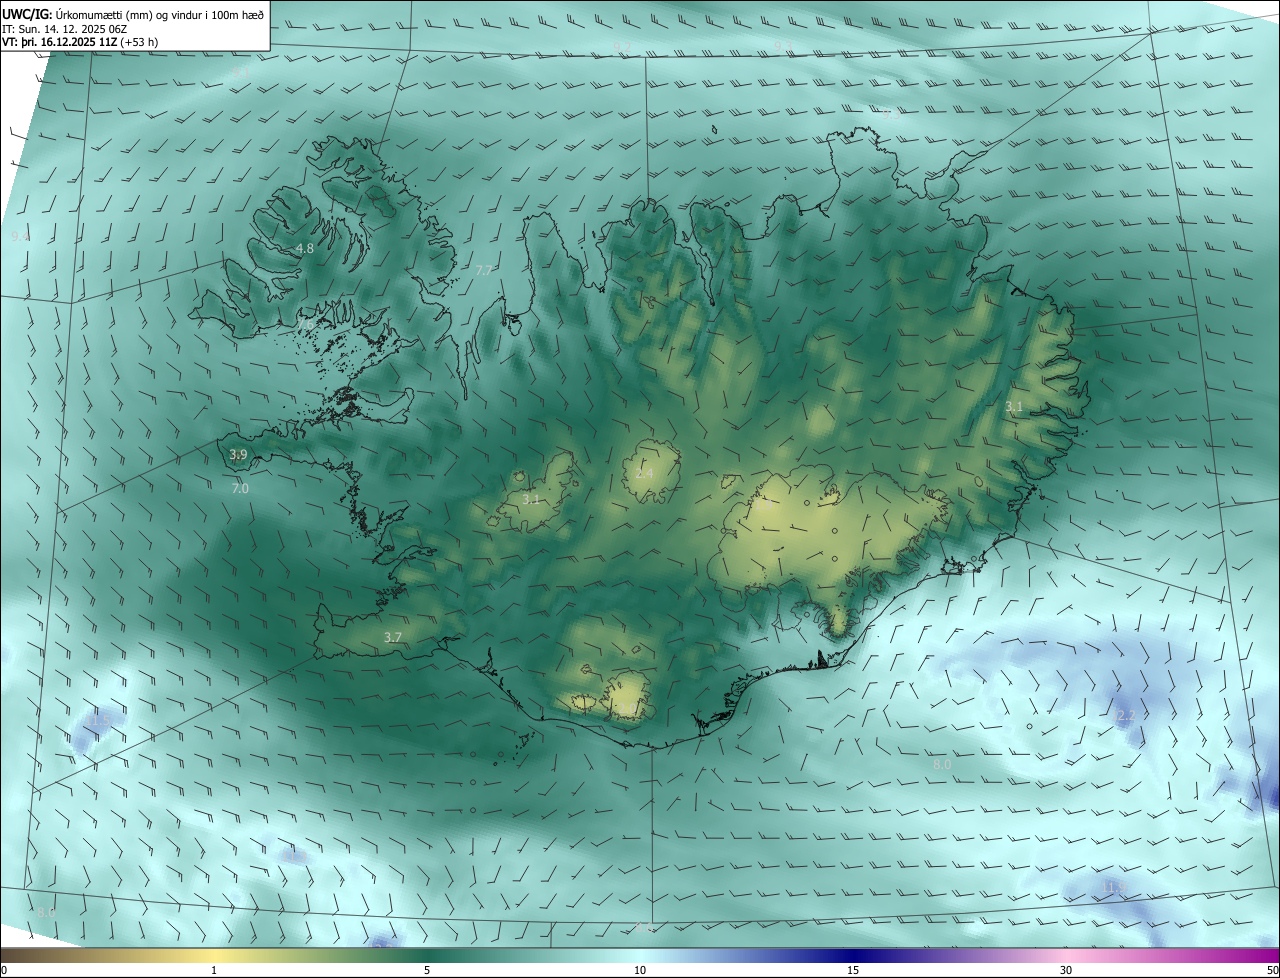Select the 11.5 value label on the map
Viewport: 1280px width, 978px height.
point(98,720)
